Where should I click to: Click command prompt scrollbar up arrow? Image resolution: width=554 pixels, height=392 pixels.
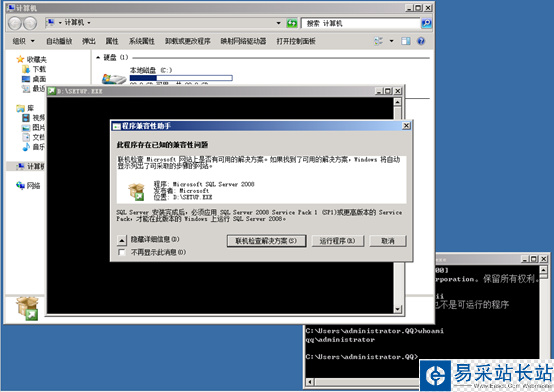pos(544,270)
